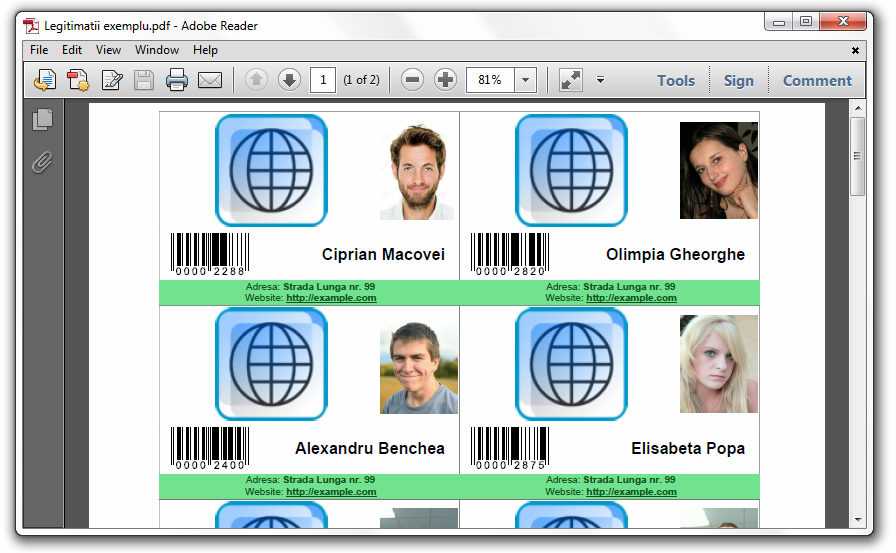The image size is (896, 553).
Task: Open the Window menu
Action: pos(157,50)
